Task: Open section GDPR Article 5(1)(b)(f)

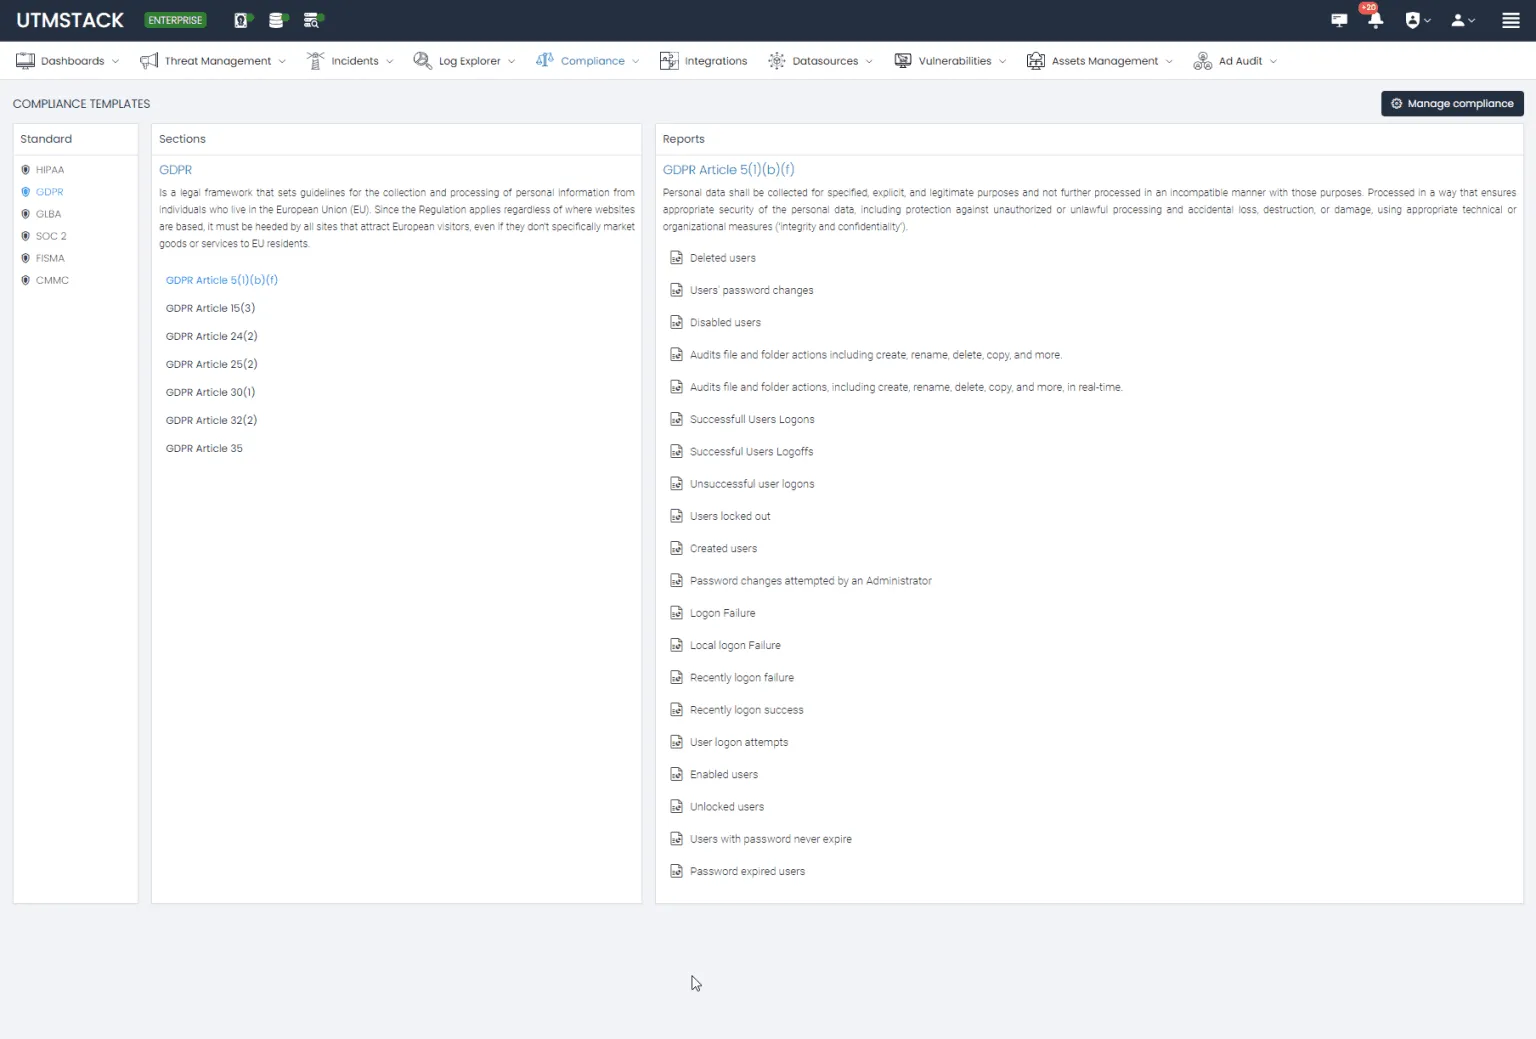Action: point(222,280)
